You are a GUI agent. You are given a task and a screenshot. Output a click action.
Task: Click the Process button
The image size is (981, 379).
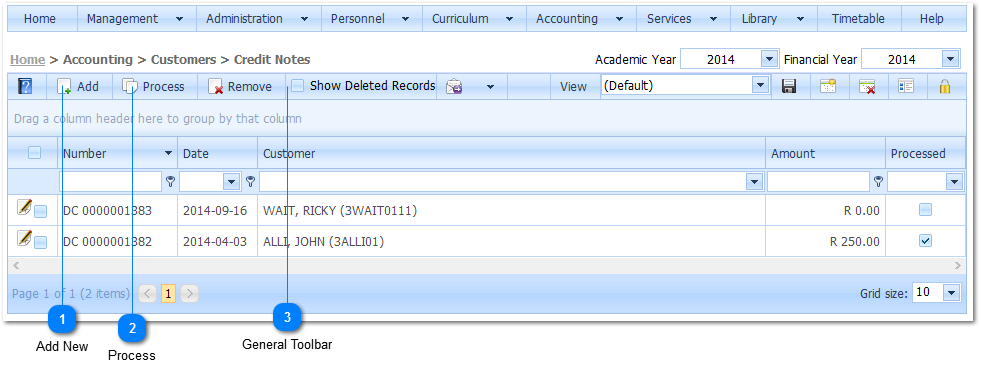(155, 86)
